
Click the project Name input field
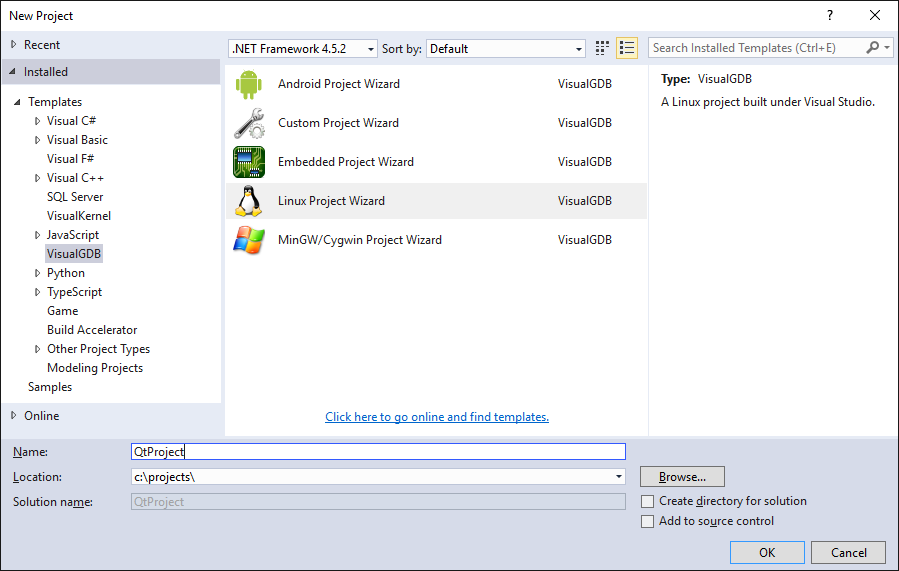(378, 452)
